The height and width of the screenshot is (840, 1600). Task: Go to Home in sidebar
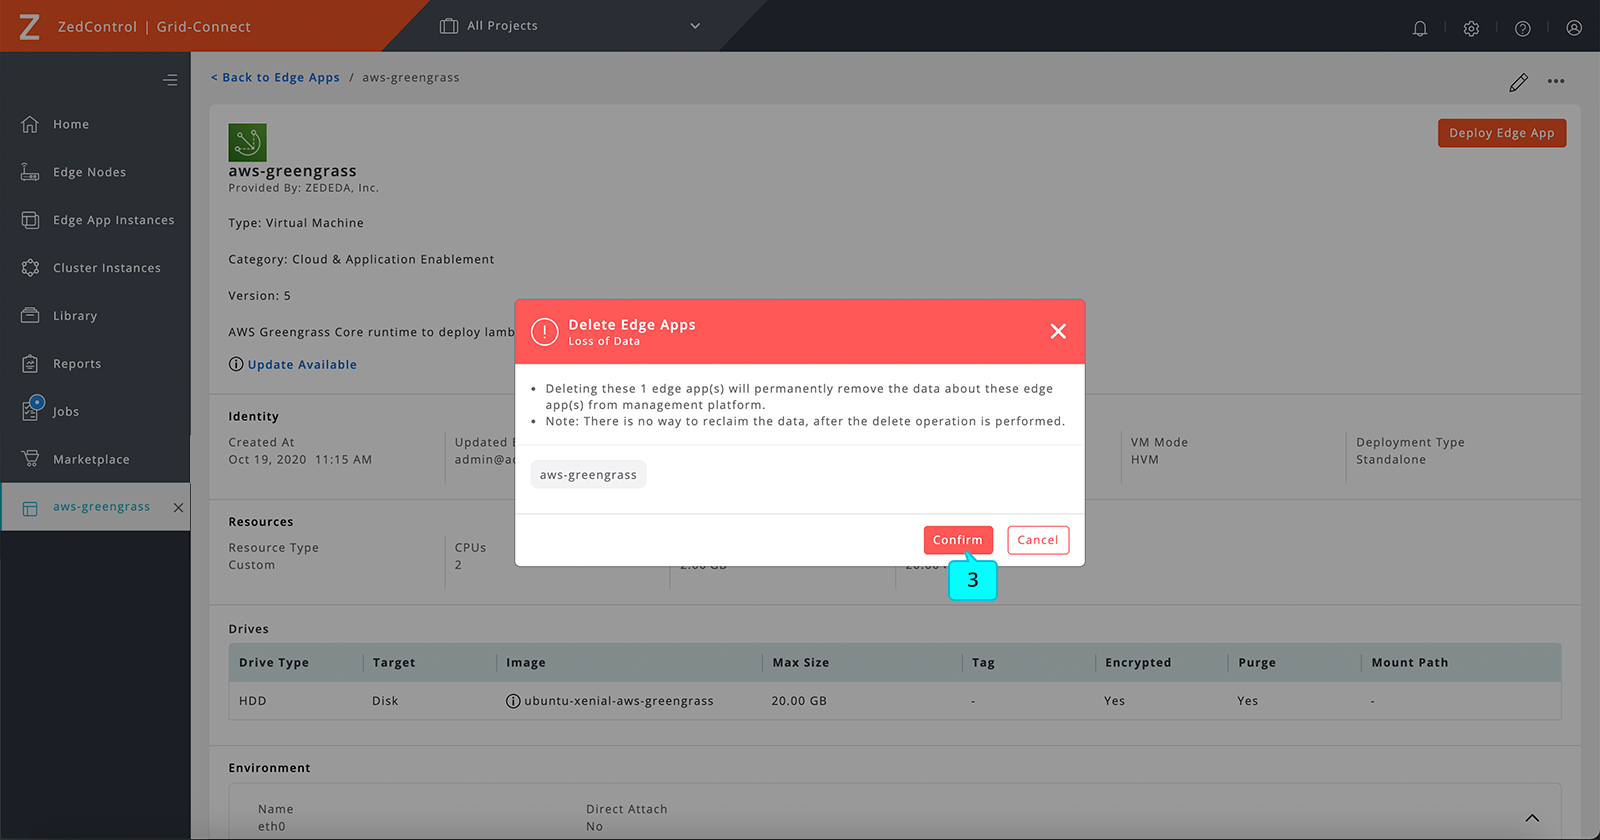[x=71, y=124]
